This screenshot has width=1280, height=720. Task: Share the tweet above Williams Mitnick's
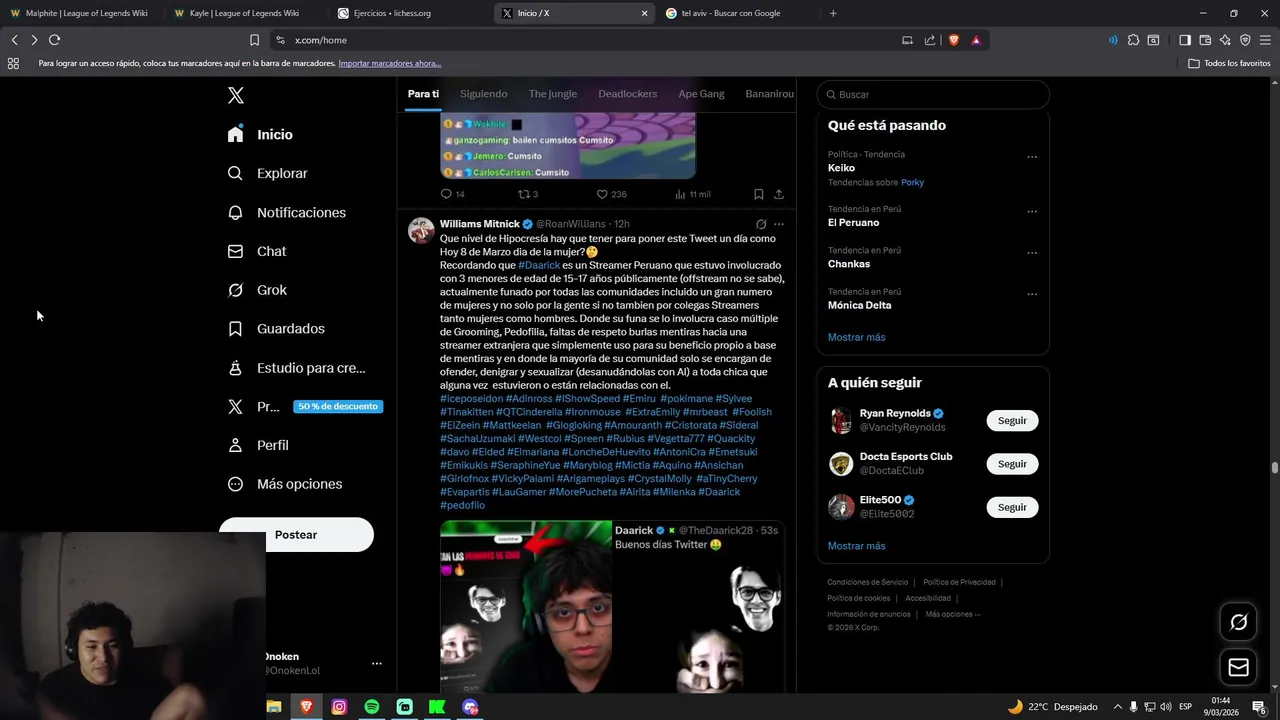[778, 194]
